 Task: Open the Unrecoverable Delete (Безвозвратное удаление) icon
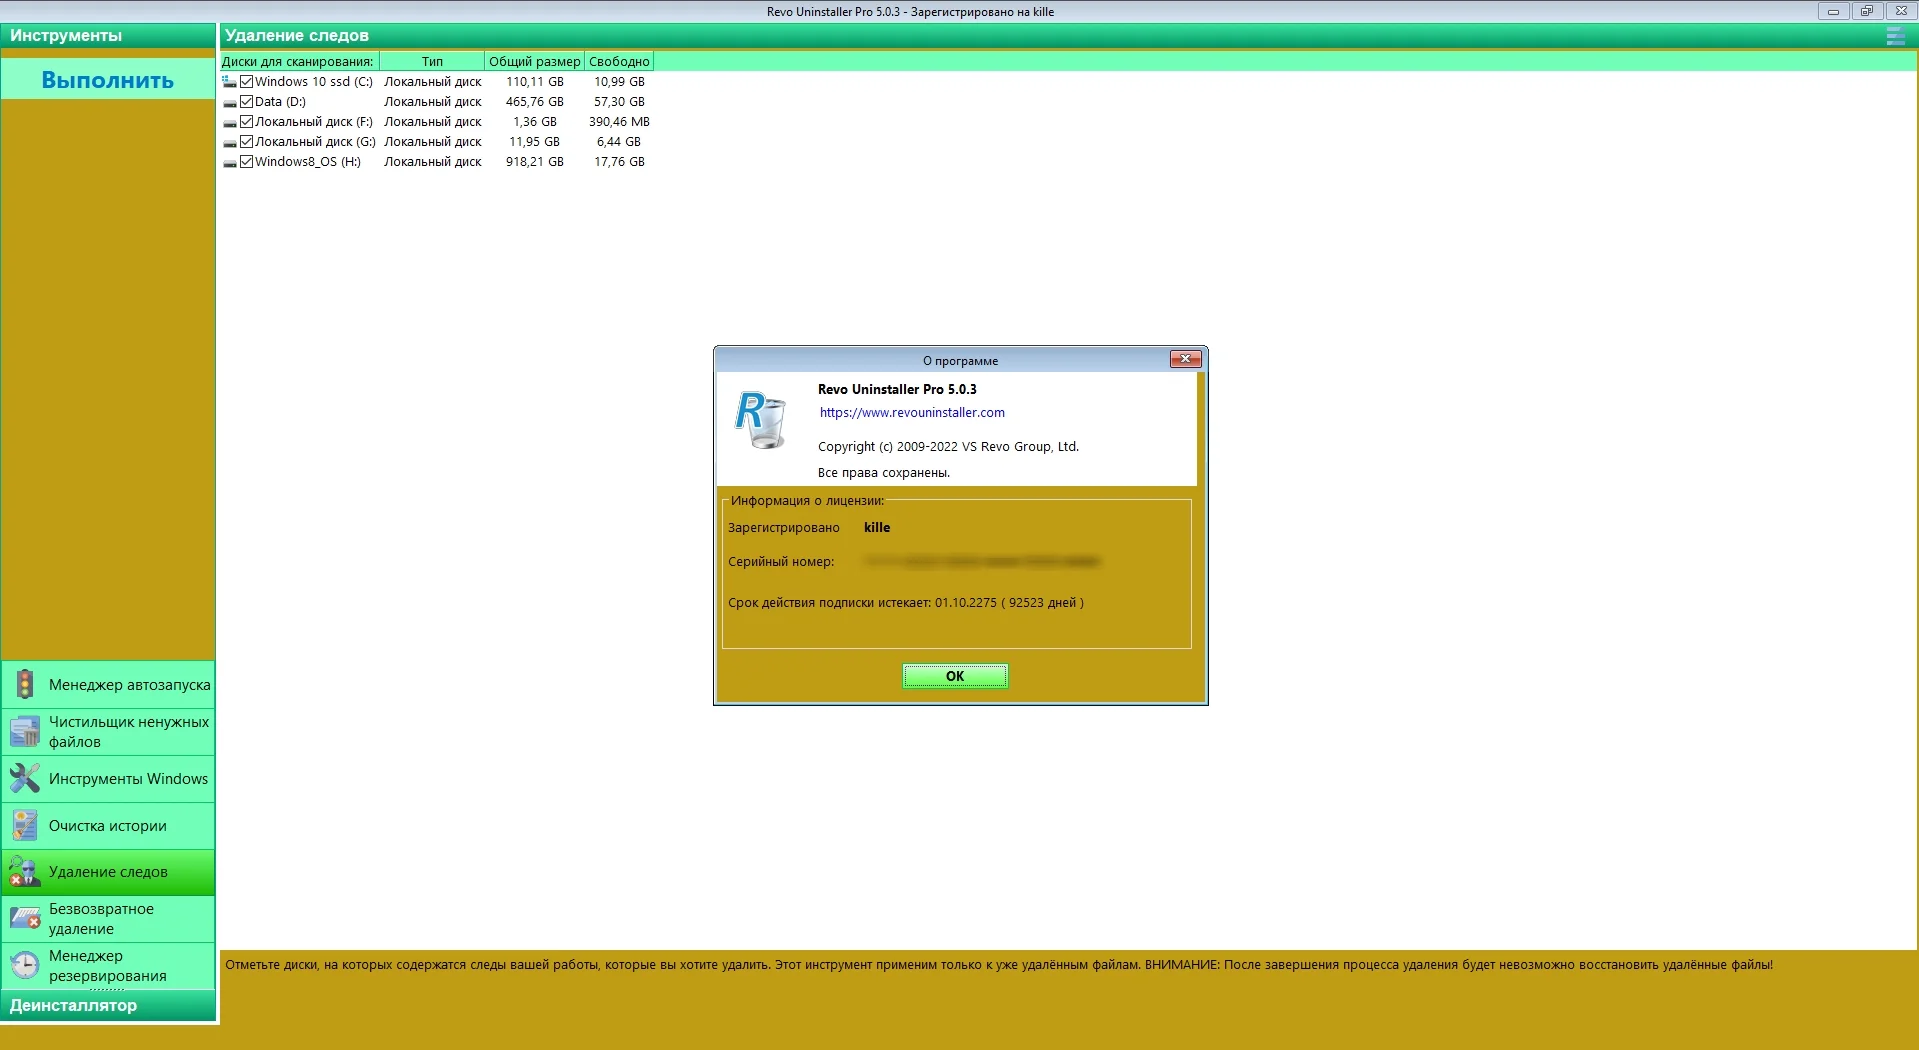click(25, 919)
